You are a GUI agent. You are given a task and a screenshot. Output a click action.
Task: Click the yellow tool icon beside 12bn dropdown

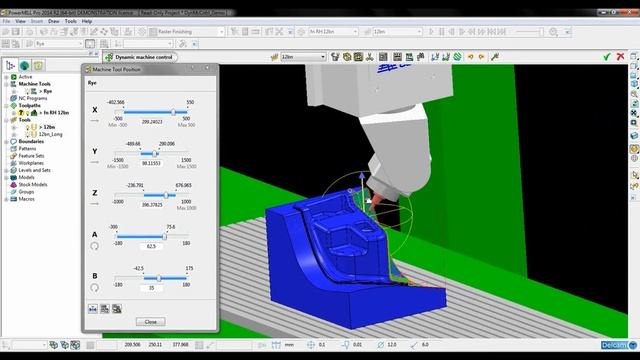[275, 57]
